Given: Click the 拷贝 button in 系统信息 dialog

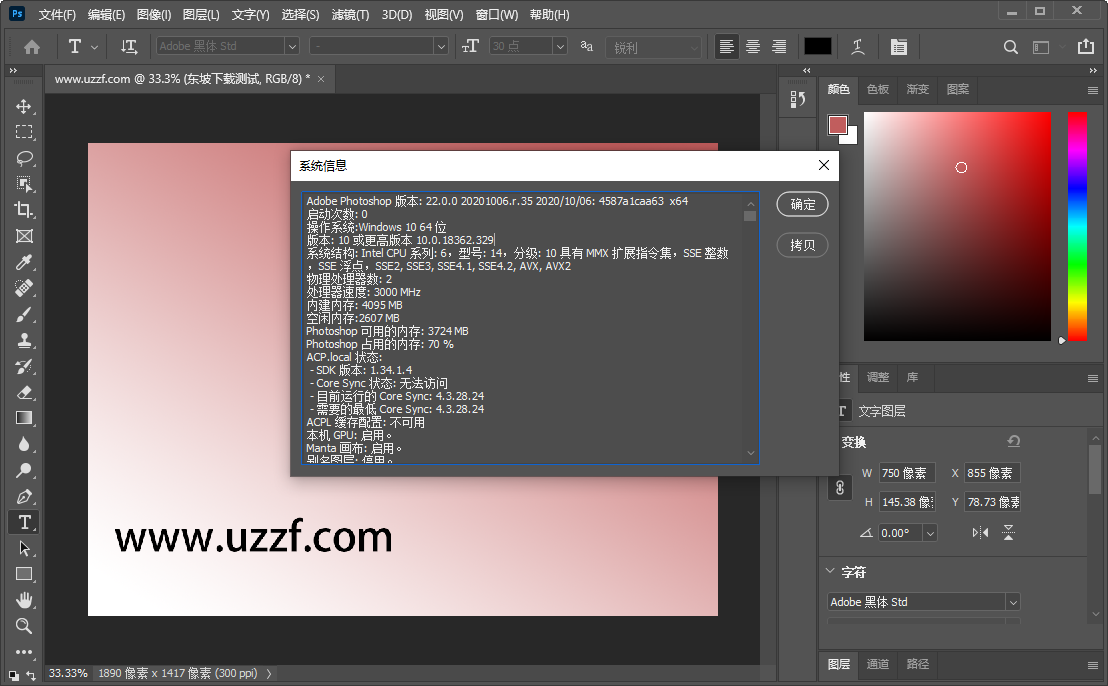Looking at the screenshot, I should pos(802,245).
